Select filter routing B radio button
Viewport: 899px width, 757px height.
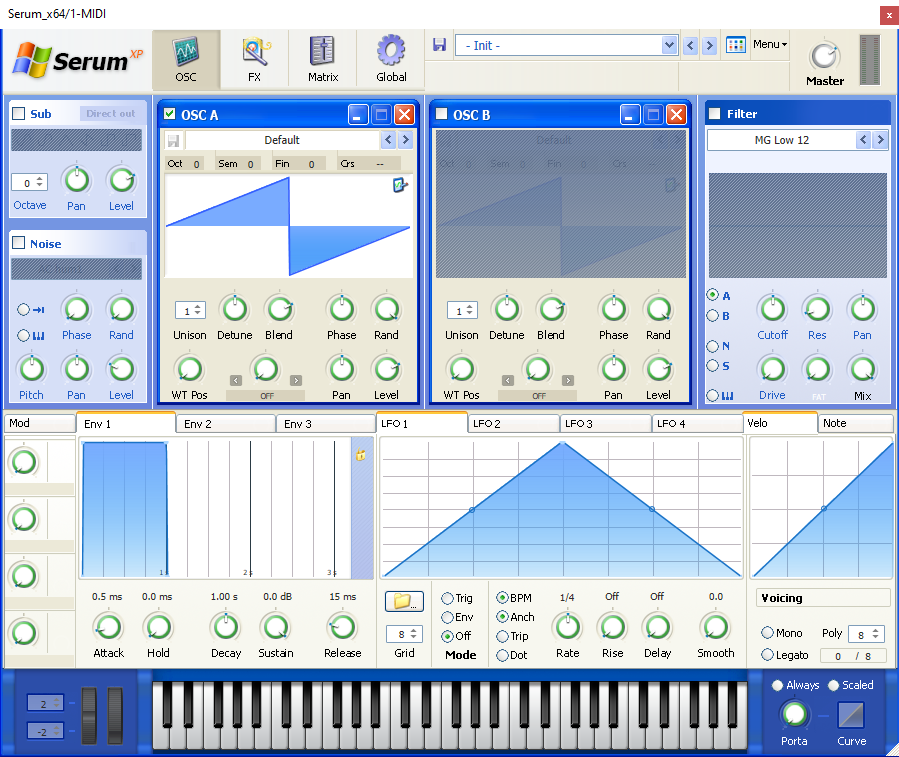[713, 315]
